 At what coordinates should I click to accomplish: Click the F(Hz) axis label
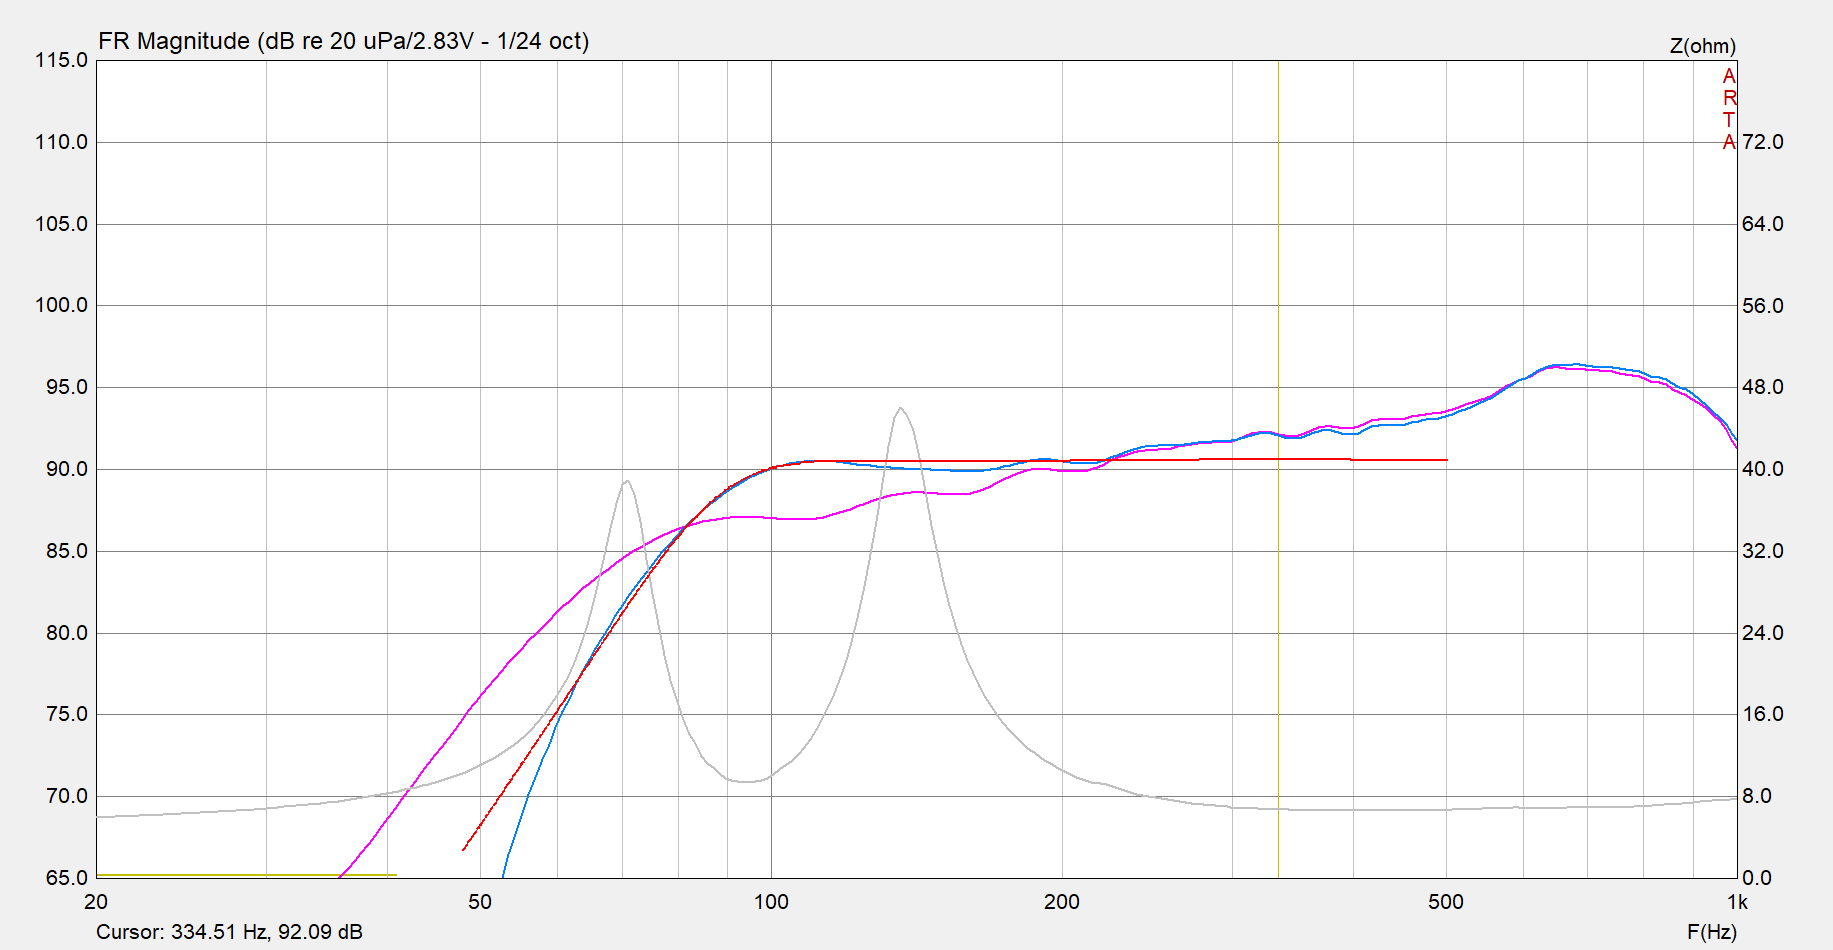point(1711,932)
